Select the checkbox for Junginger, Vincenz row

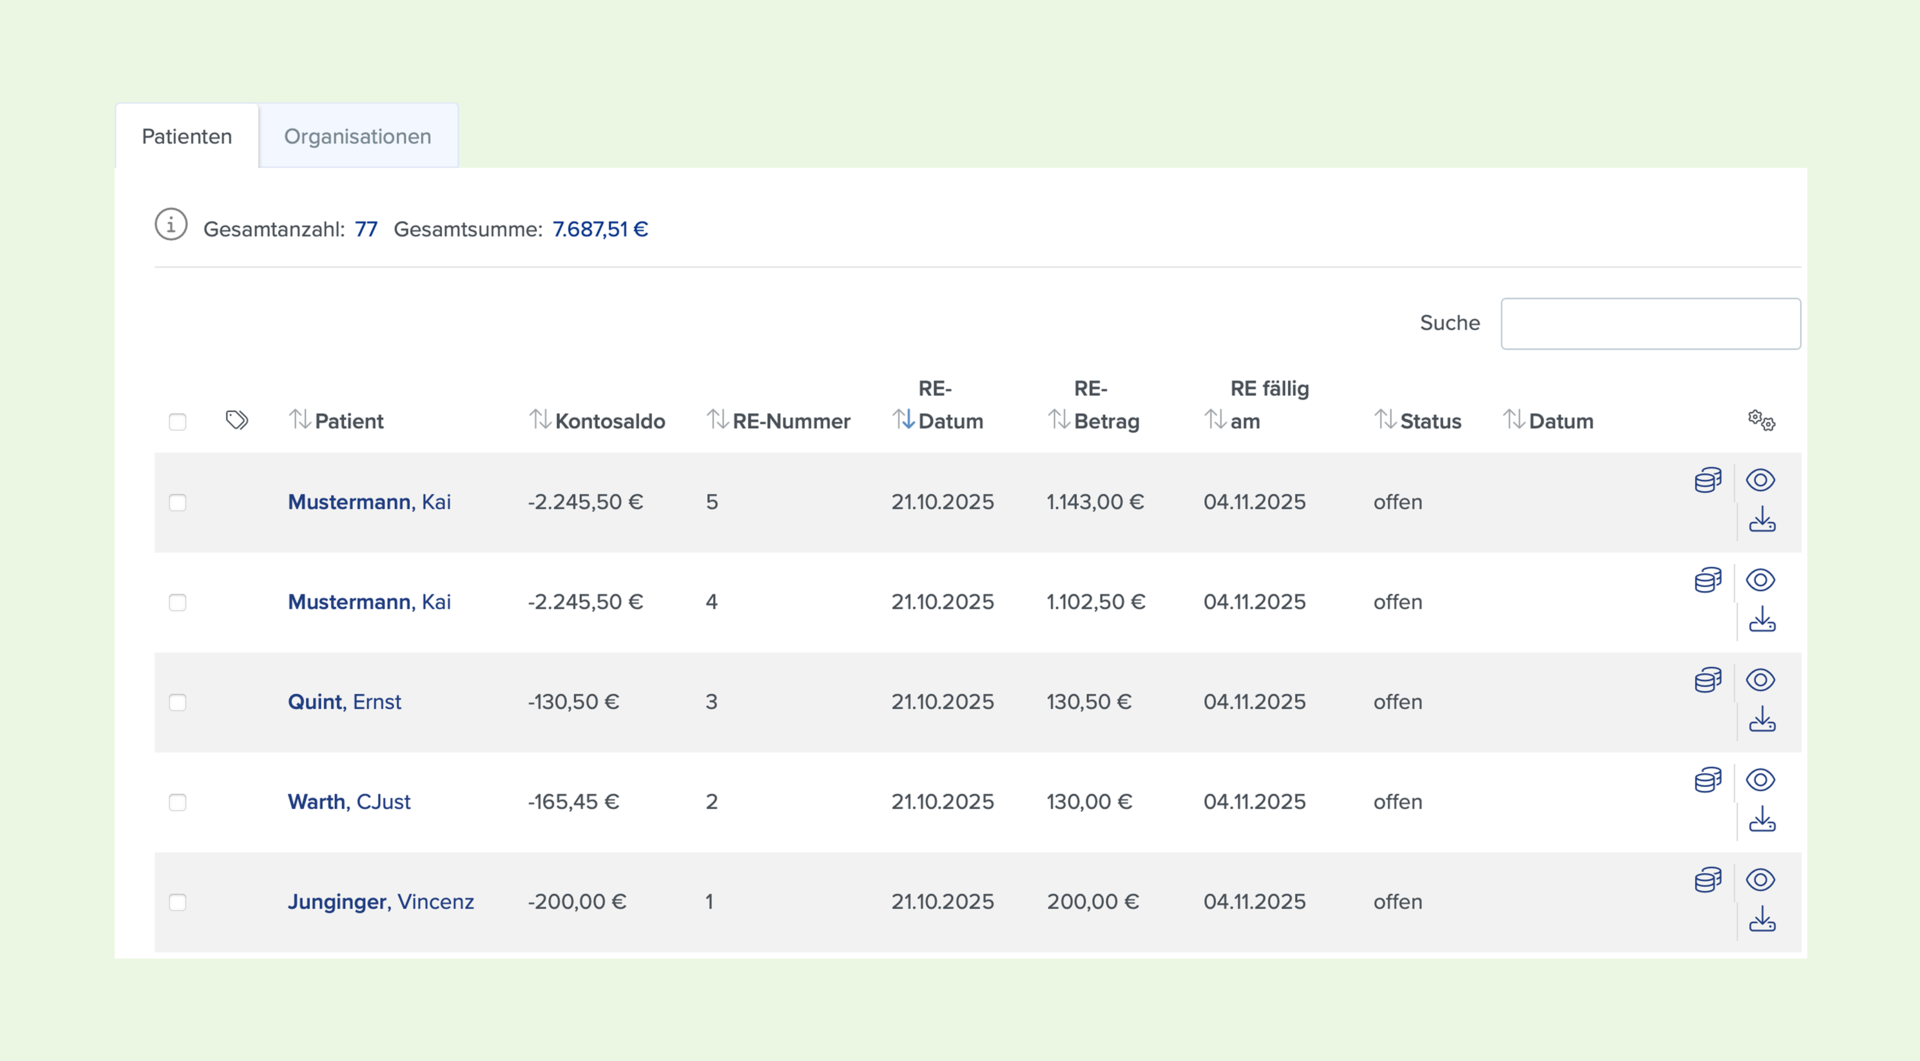(x=178, y=902)
